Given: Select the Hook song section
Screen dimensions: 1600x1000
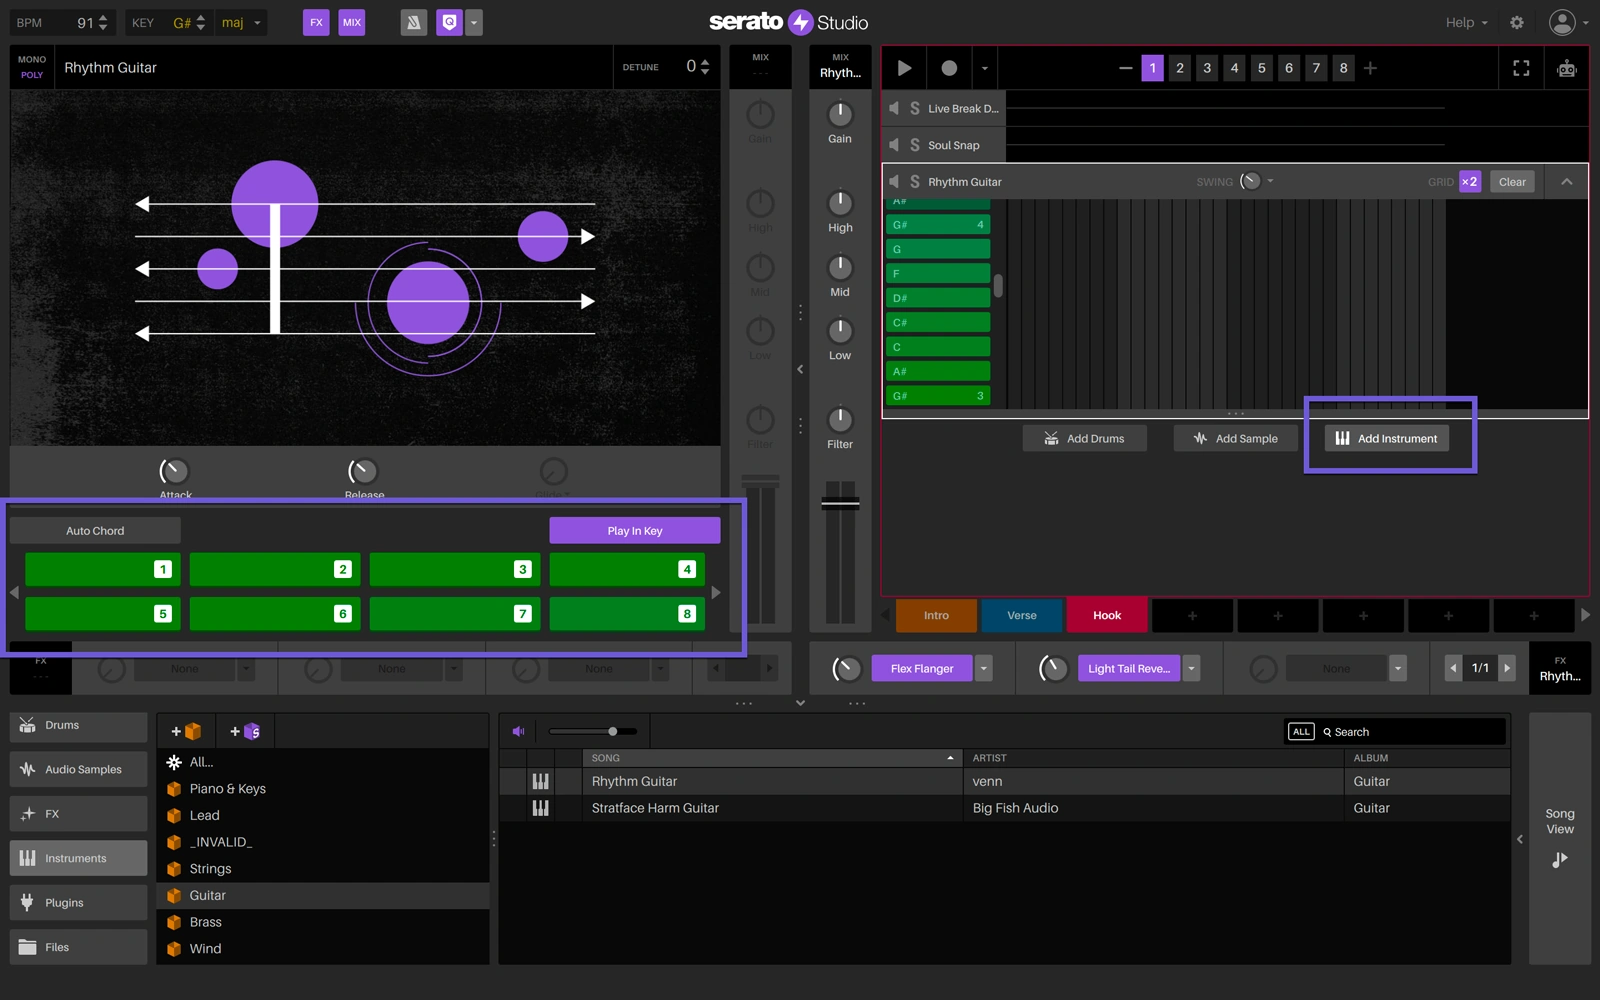Looking at the screenshot, I should coord(1107,615).
